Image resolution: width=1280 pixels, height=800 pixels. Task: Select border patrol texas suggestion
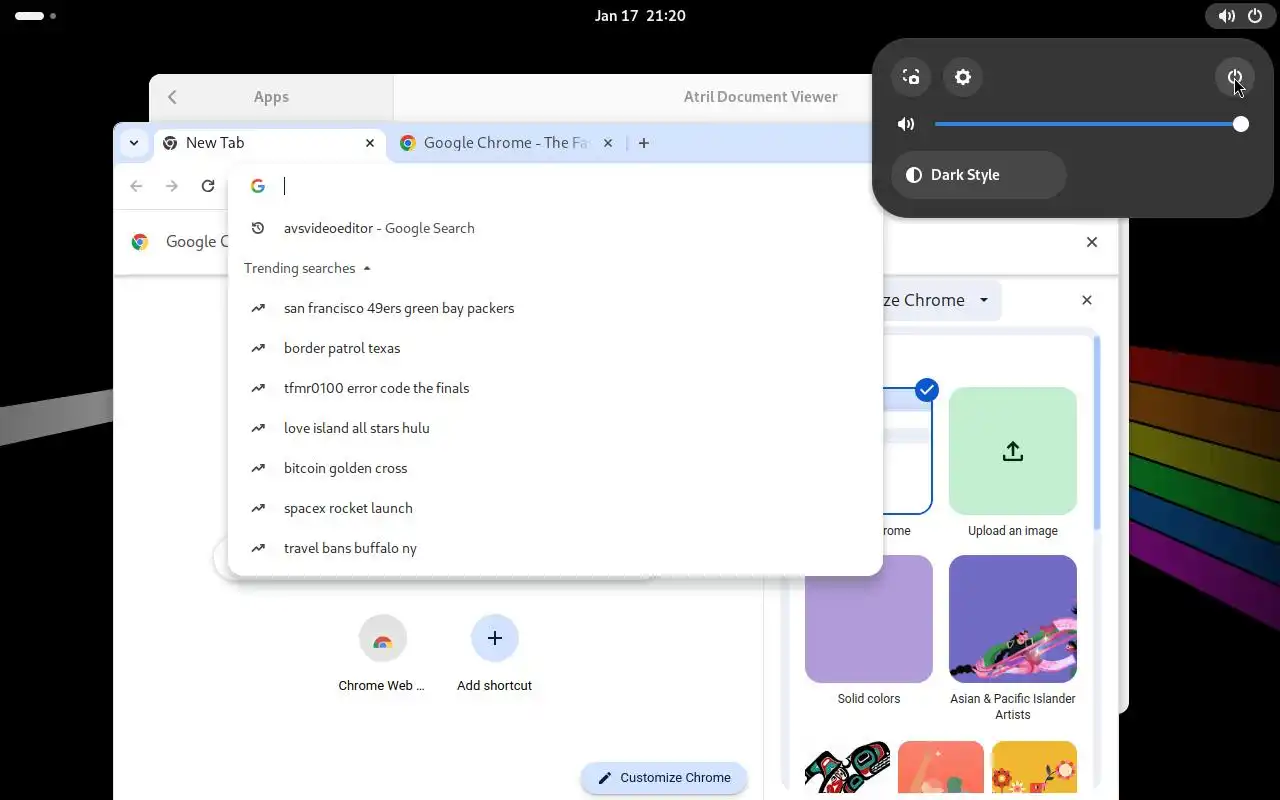coord(555,348)
